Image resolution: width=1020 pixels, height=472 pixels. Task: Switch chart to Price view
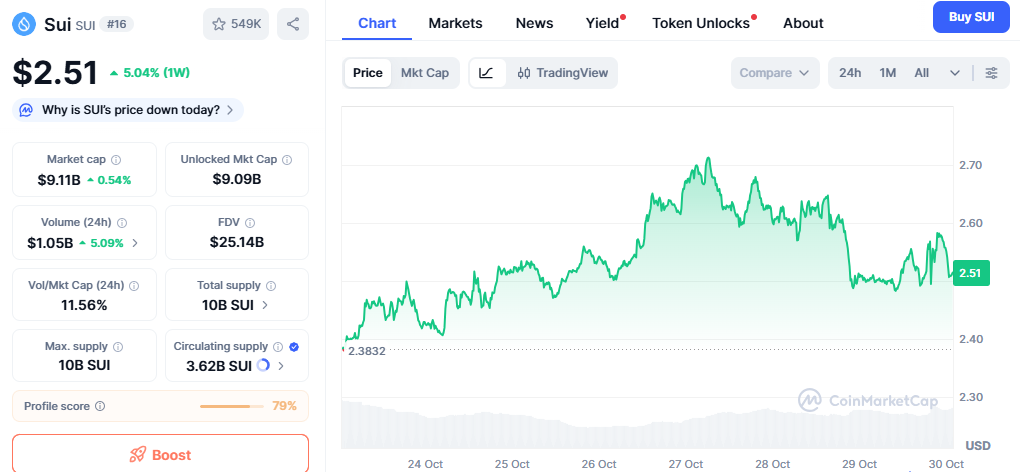pos(367,73)
